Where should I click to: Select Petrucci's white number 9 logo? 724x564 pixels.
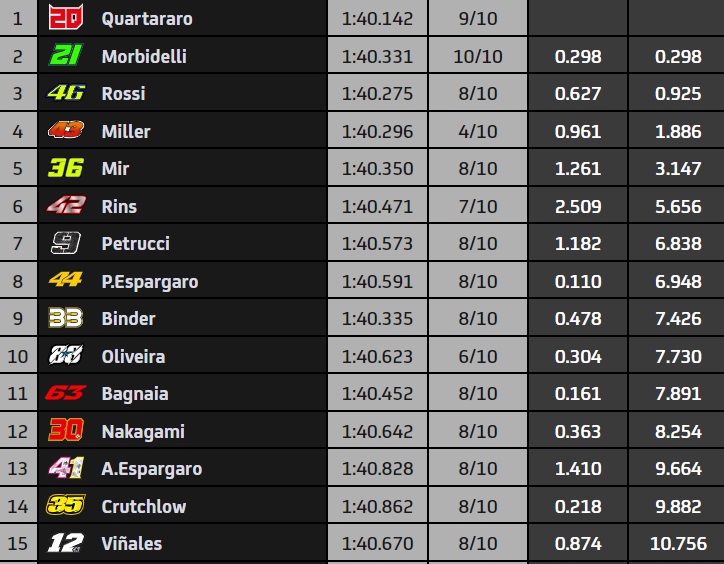[x=66, y=243]
